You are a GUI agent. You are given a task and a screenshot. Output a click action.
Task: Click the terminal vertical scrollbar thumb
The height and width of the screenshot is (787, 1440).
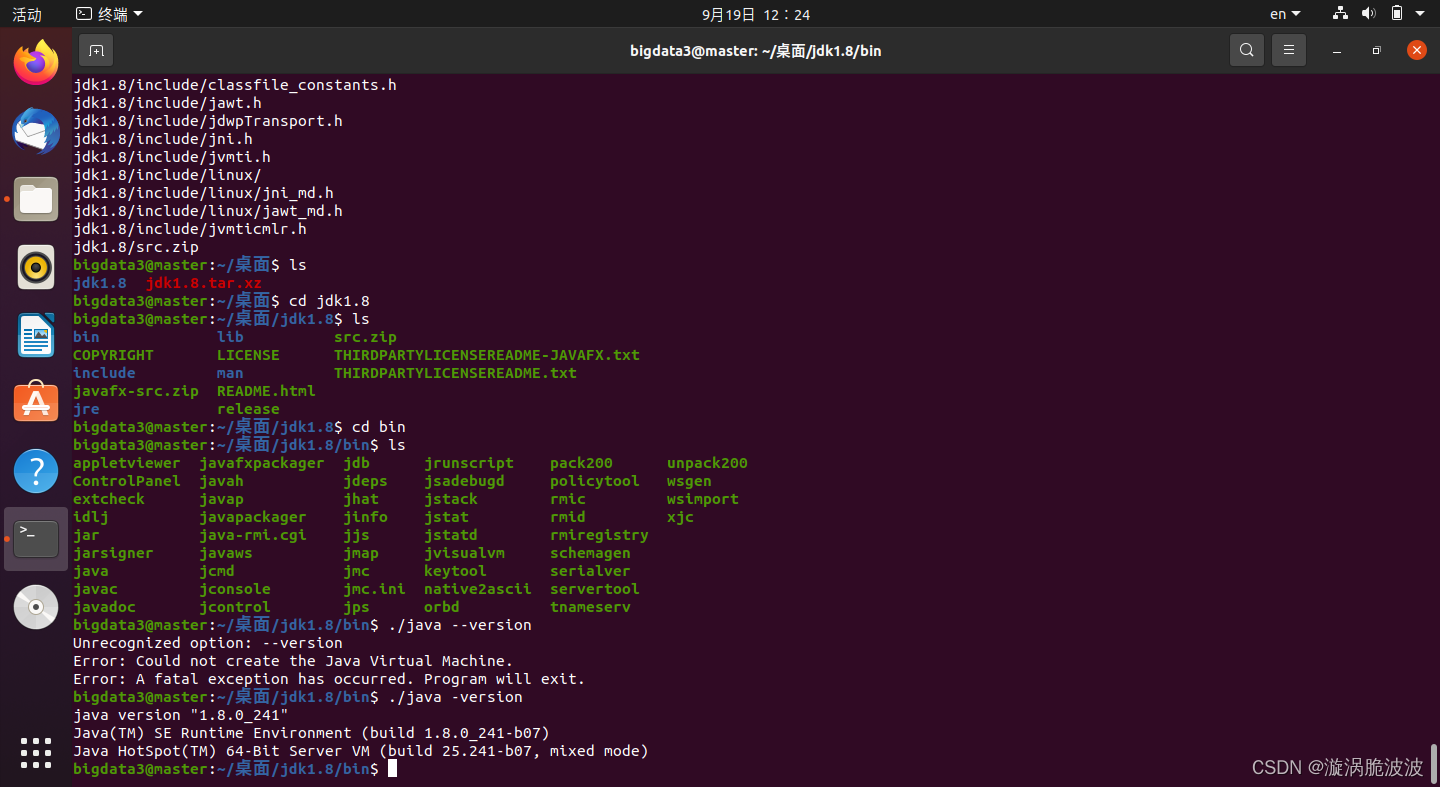tap(1433, 762)
